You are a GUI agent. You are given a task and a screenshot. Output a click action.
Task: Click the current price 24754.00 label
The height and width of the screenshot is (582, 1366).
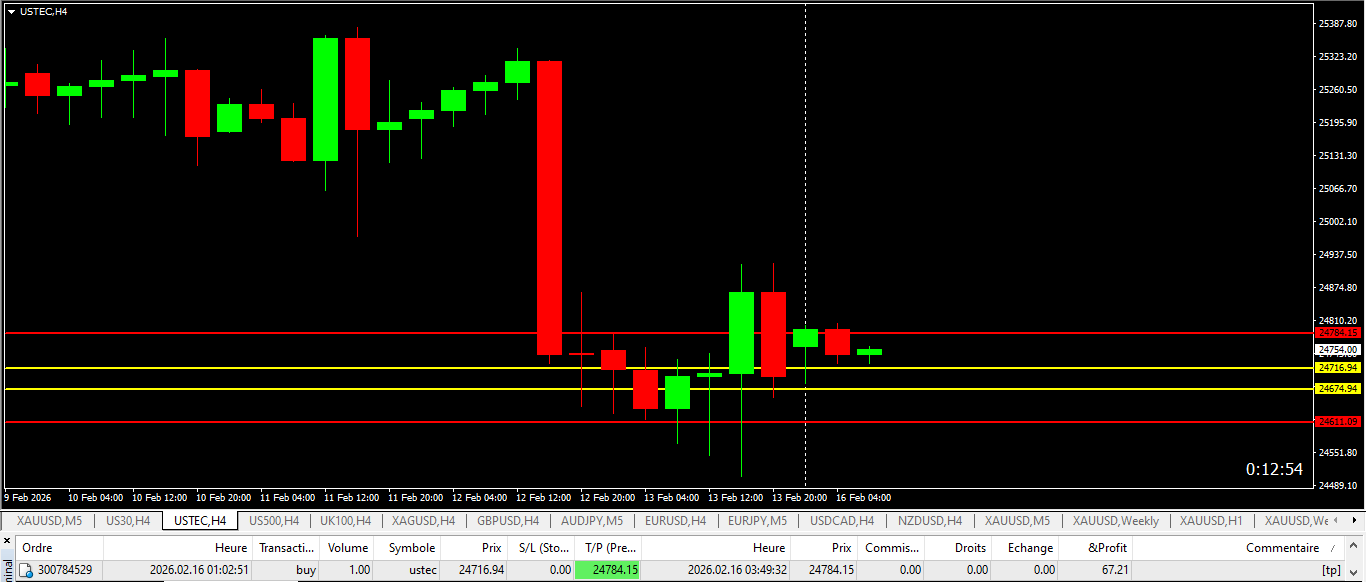(1339, 350)
